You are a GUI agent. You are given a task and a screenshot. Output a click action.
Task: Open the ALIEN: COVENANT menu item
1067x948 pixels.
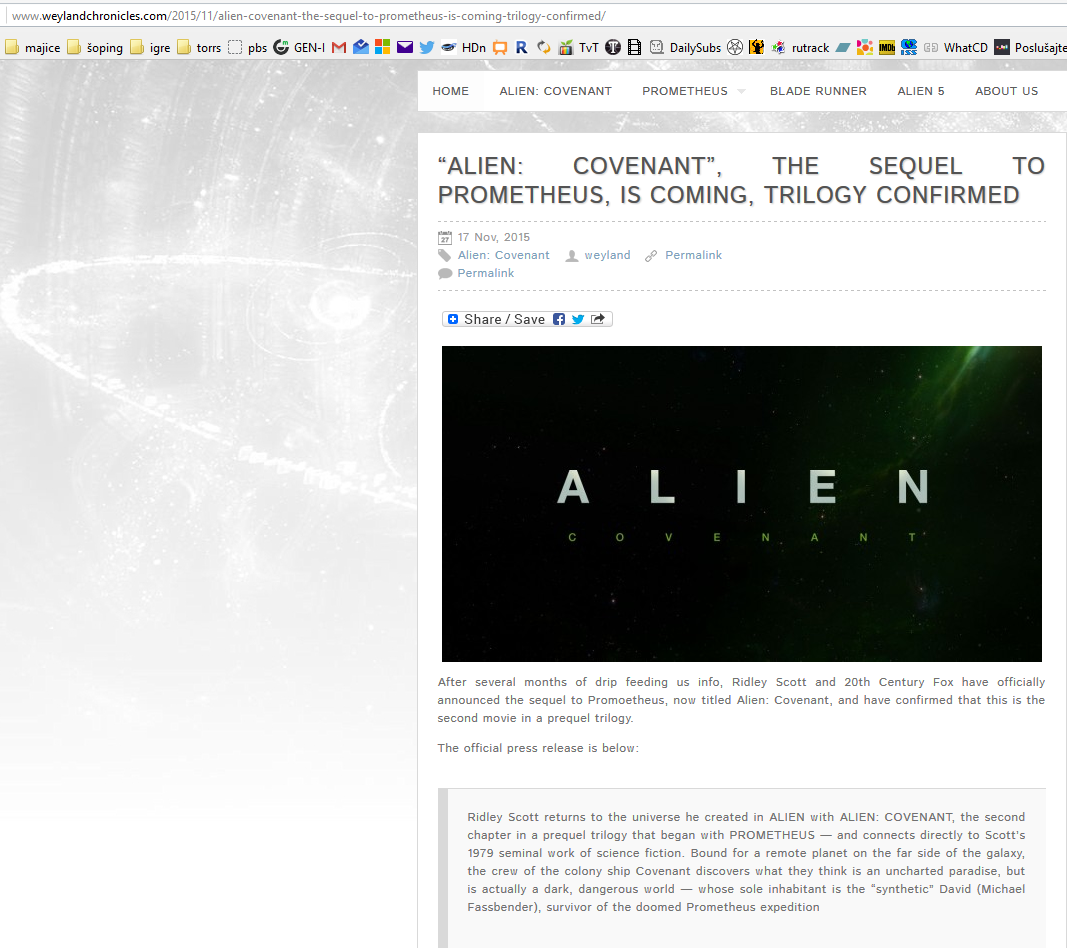[555, 91]
